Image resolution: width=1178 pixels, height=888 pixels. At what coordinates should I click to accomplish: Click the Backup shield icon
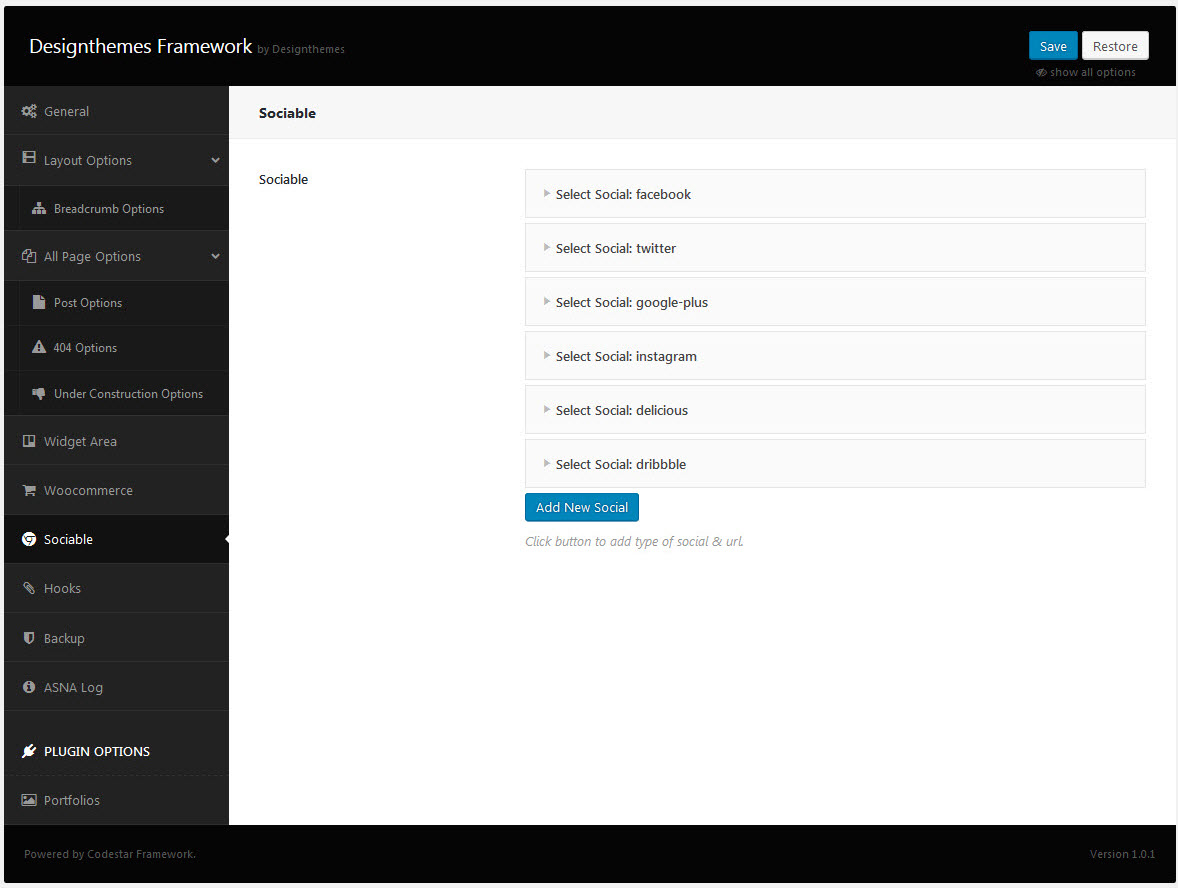coord(29,638)
